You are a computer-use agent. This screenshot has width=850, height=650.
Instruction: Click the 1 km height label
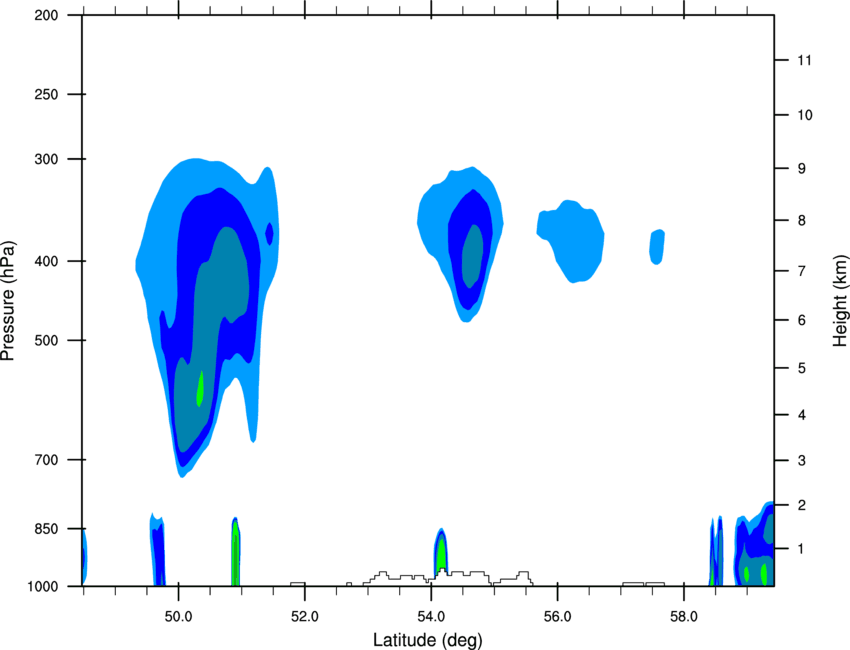tap(802, 549)
